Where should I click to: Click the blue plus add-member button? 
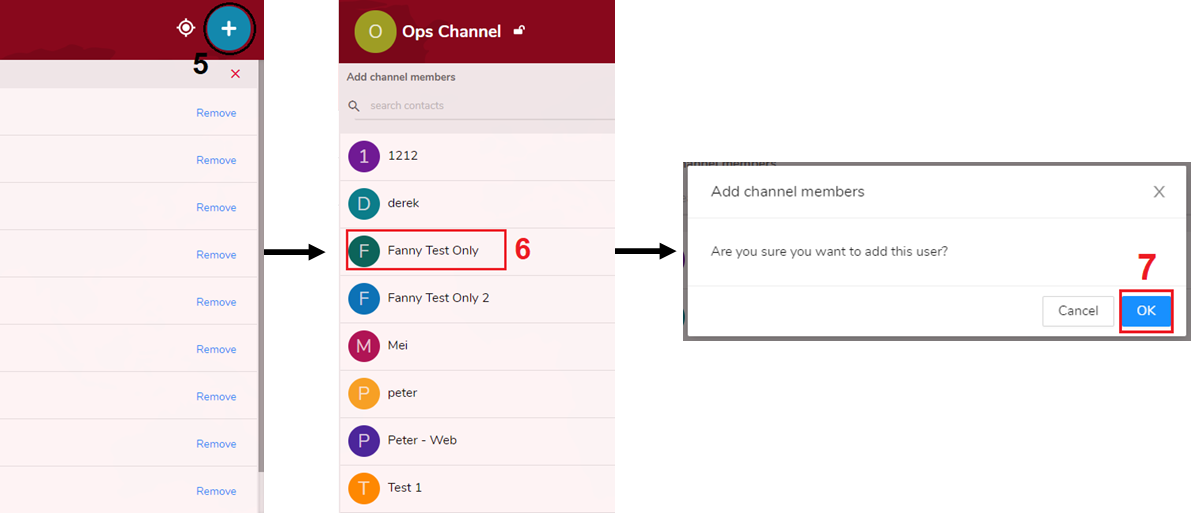click(x=229, y=29)
